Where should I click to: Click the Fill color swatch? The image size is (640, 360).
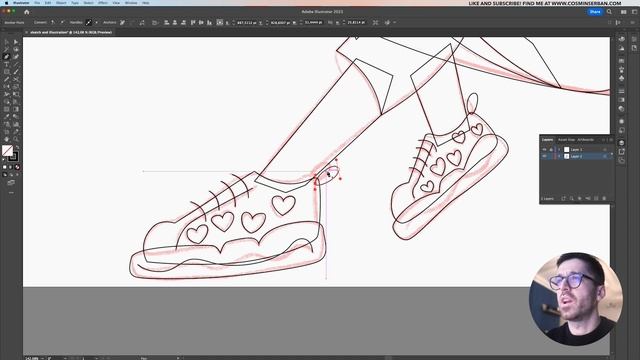click(7, 150)
